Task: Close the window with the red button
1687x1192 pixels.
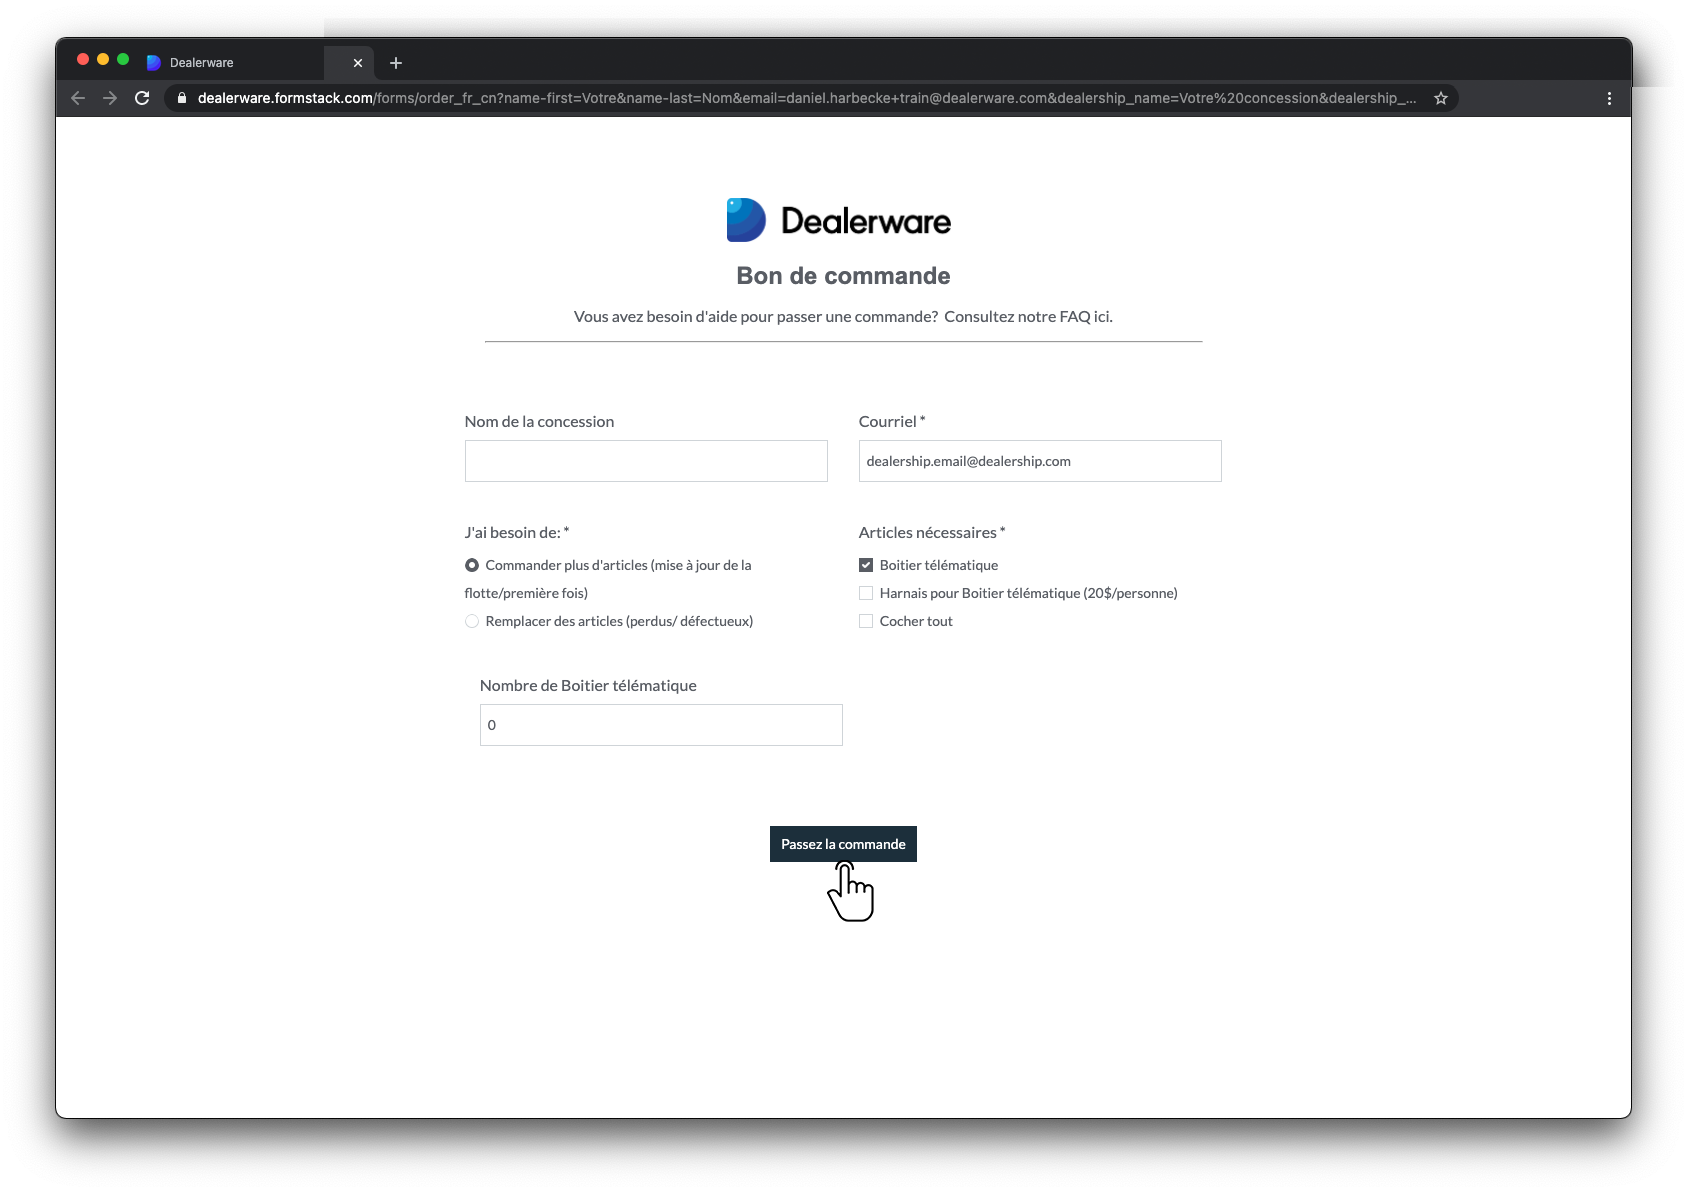Action: click(83, 59)
